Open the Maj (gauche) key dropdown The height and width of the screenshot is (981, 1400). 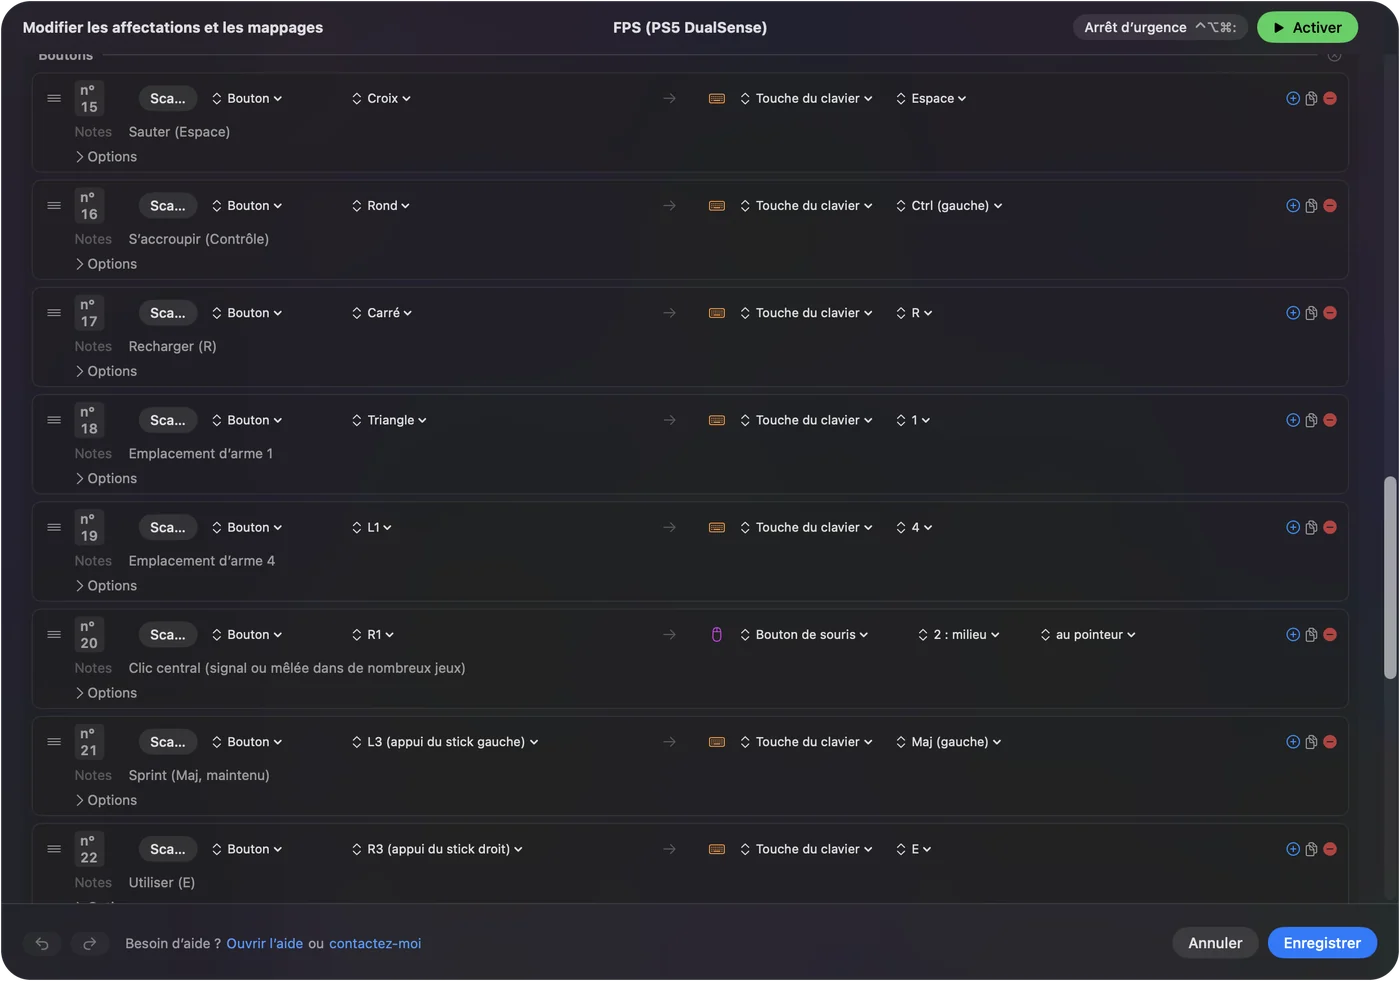948,742
